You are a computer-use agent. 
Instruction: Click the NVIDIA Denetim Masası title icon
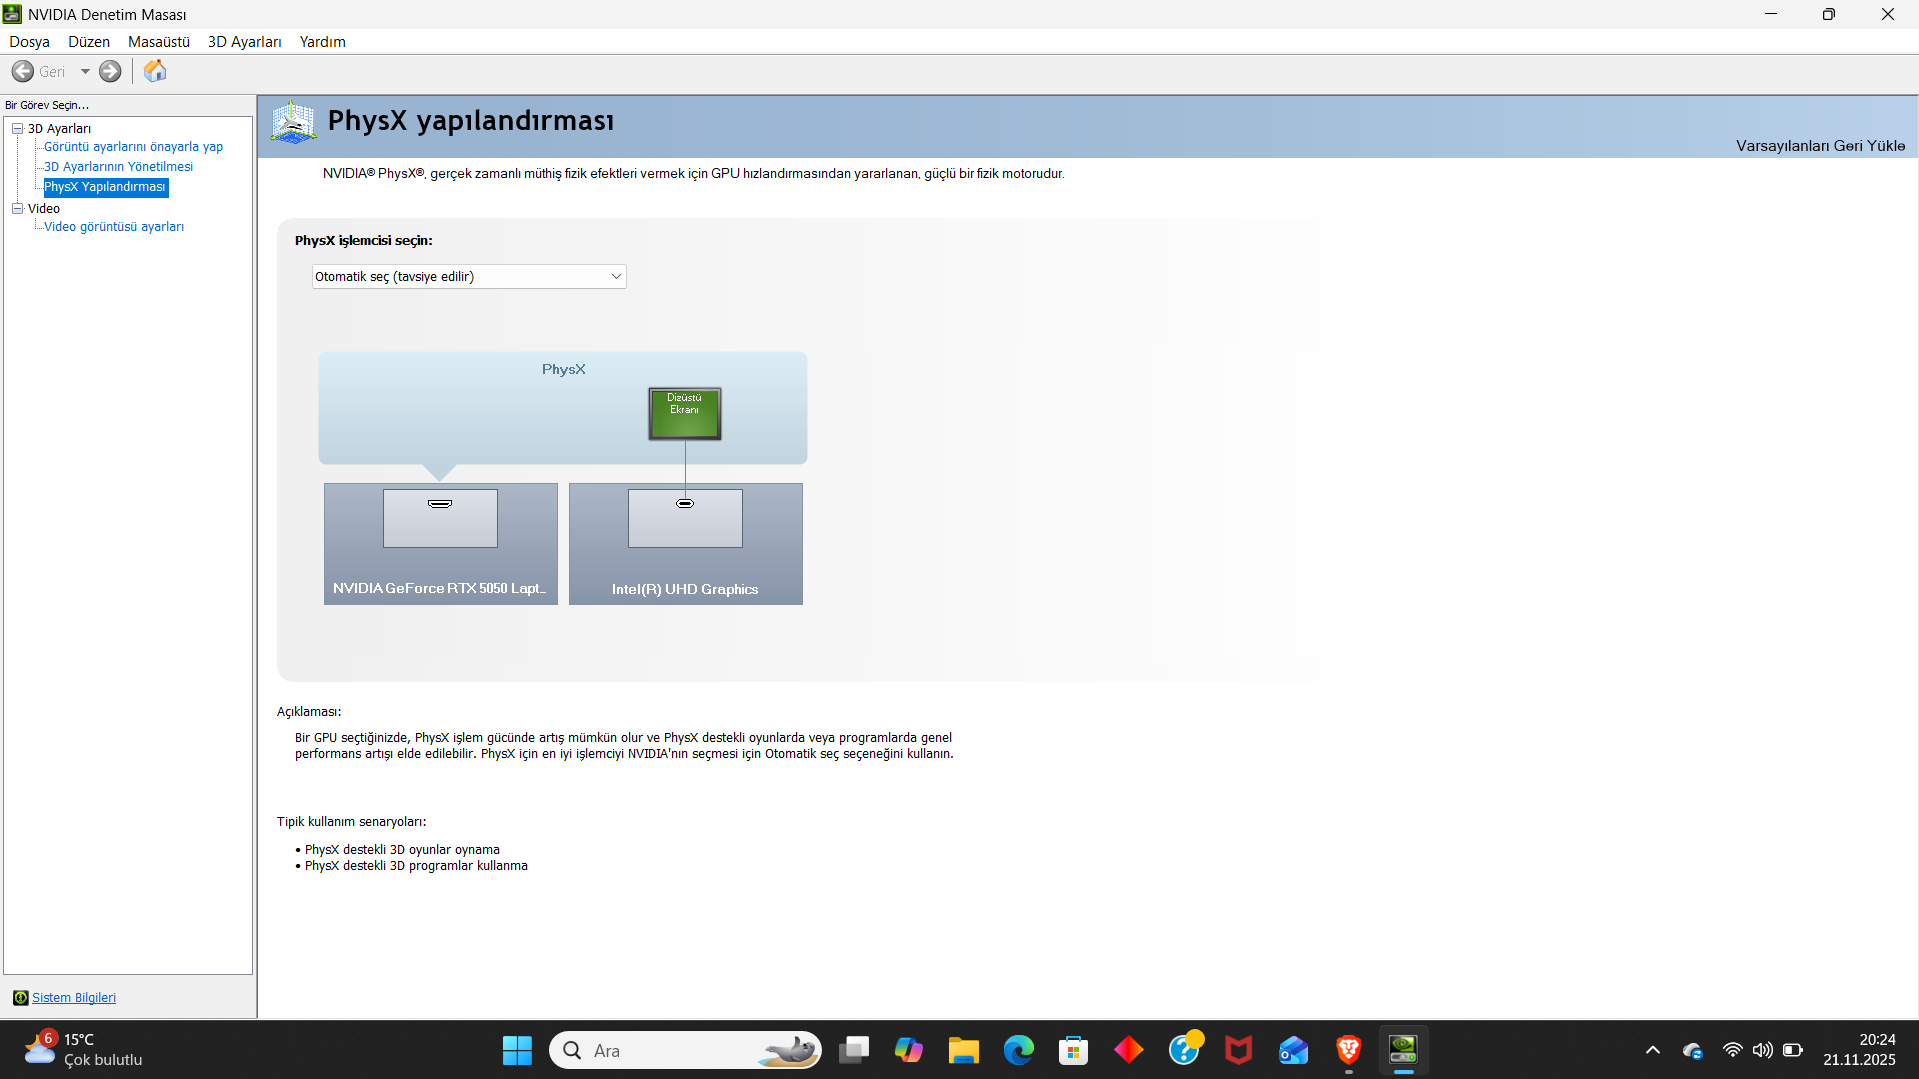tap(12, 14)
